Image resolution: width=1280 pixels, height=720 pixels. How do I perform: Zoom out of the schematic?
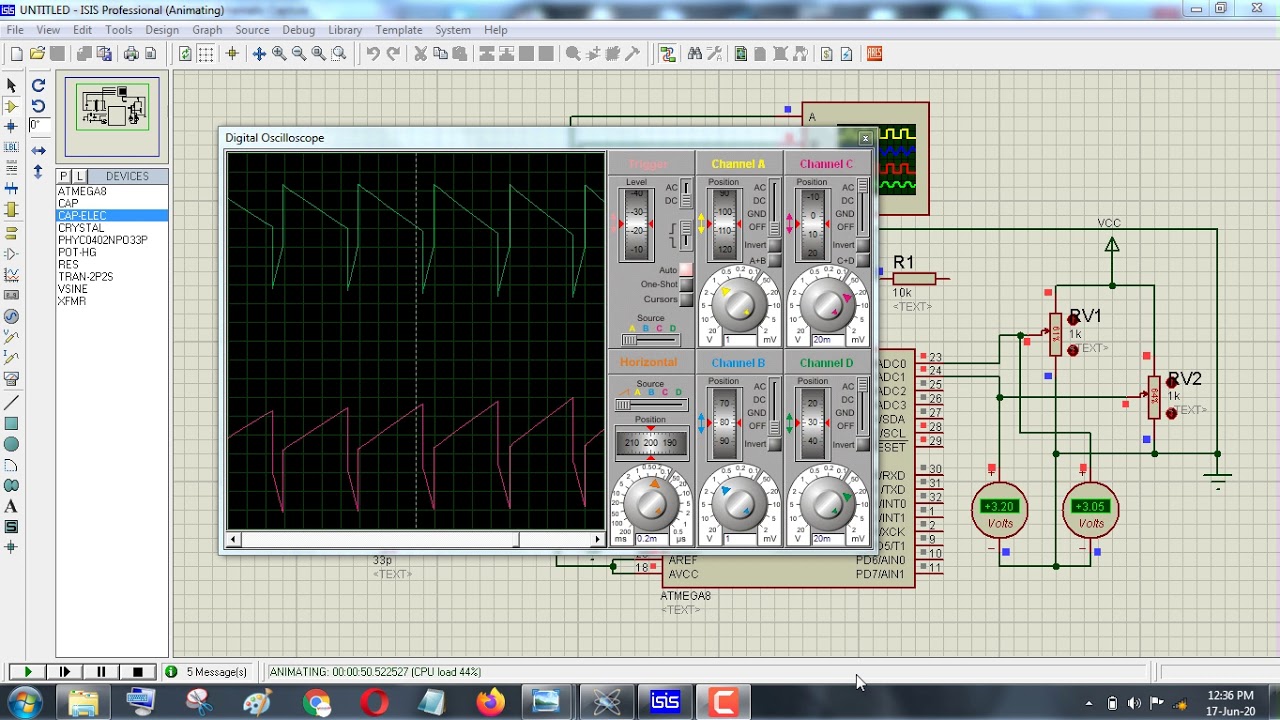coord(299,54)
